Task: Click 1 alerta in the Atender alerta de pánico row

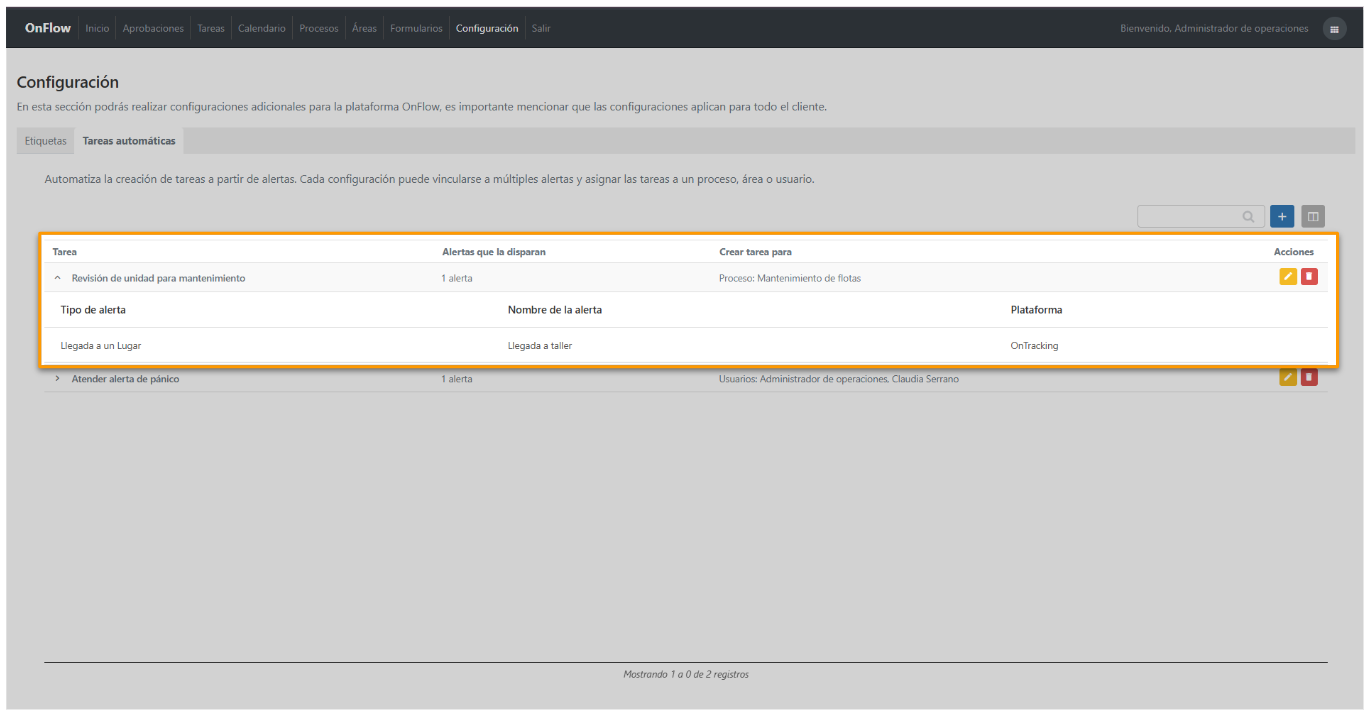Action: point(457,379)
